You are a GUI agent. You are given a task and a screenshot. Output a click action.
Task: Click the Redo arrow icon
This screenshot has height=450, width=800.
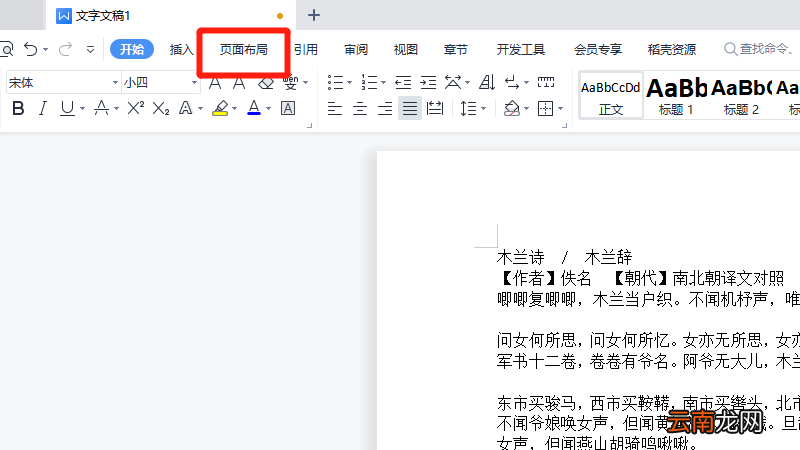tap(65, 49)
